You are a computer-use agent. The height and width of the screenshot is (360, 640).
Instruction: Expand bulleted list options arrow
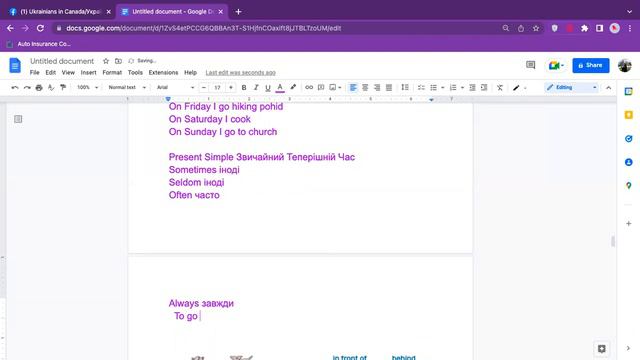coord(442,88)
